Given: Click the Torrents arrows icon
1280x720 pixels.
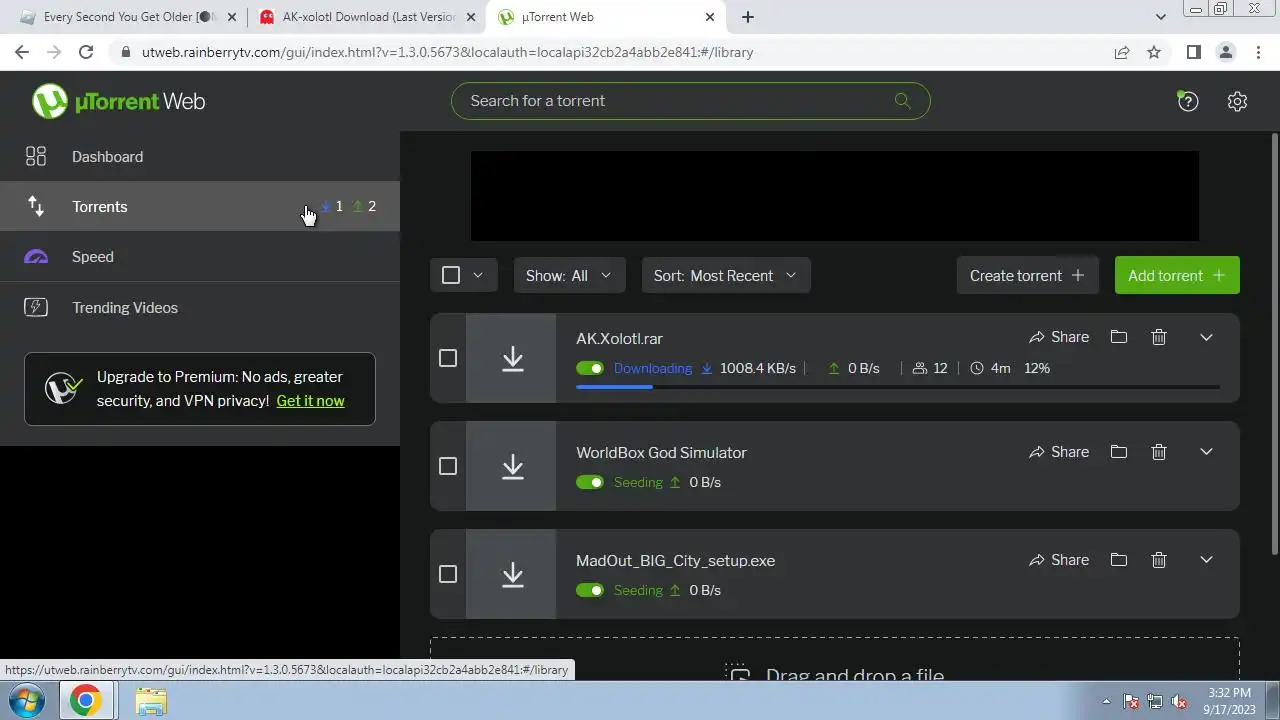Looking at the screenshot, I should click(36, 206).
